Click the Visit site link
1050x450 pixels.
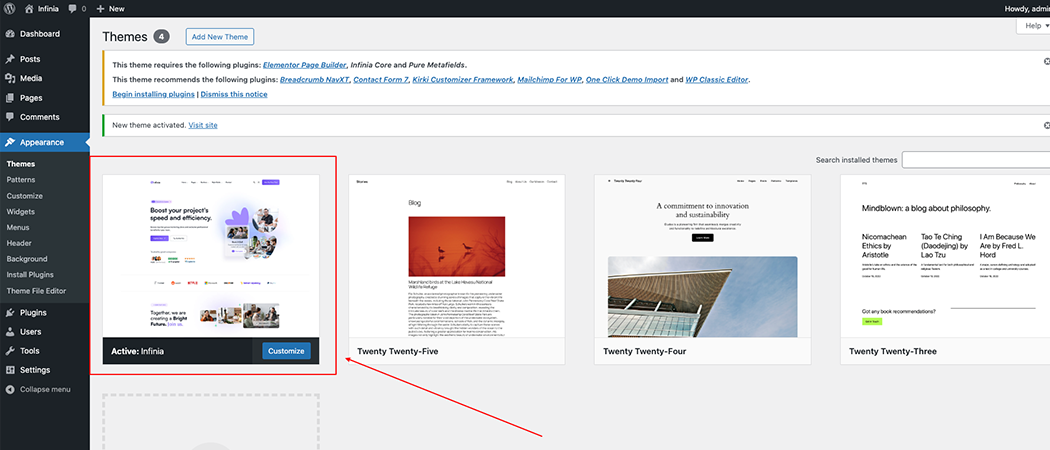click(203, 125)
